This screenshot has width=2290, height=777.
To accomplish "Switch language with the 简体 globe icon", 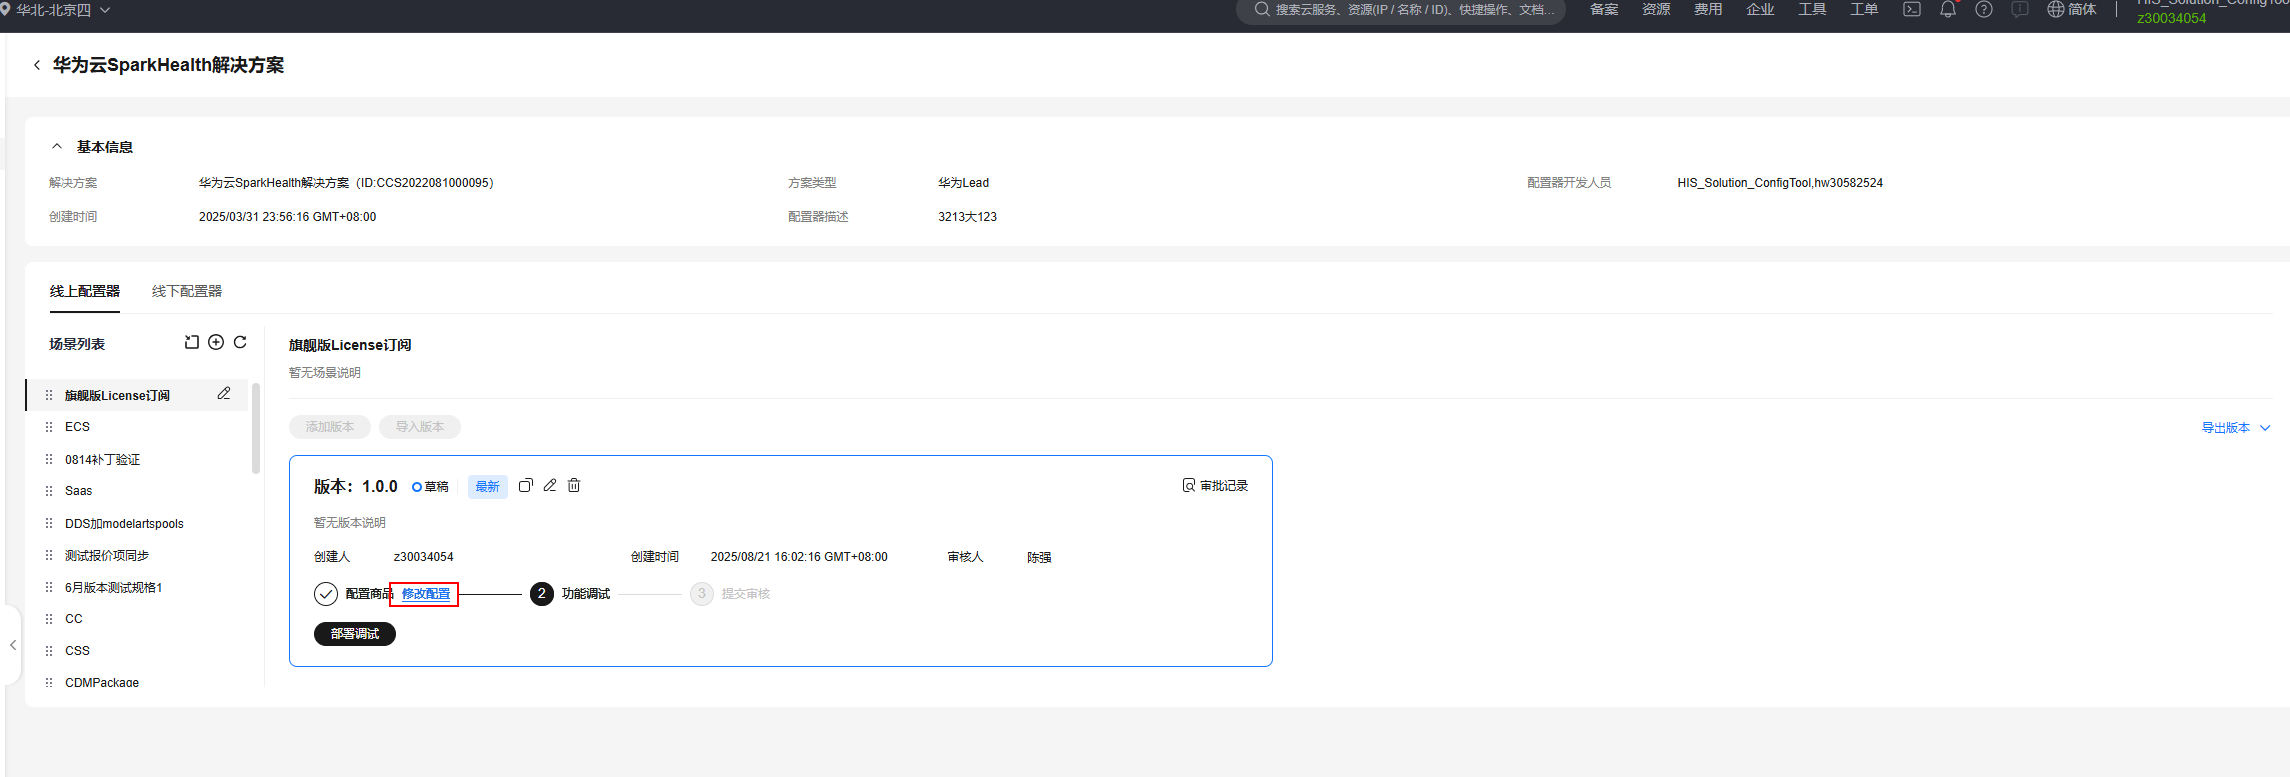I will (x=2072, y=9).
